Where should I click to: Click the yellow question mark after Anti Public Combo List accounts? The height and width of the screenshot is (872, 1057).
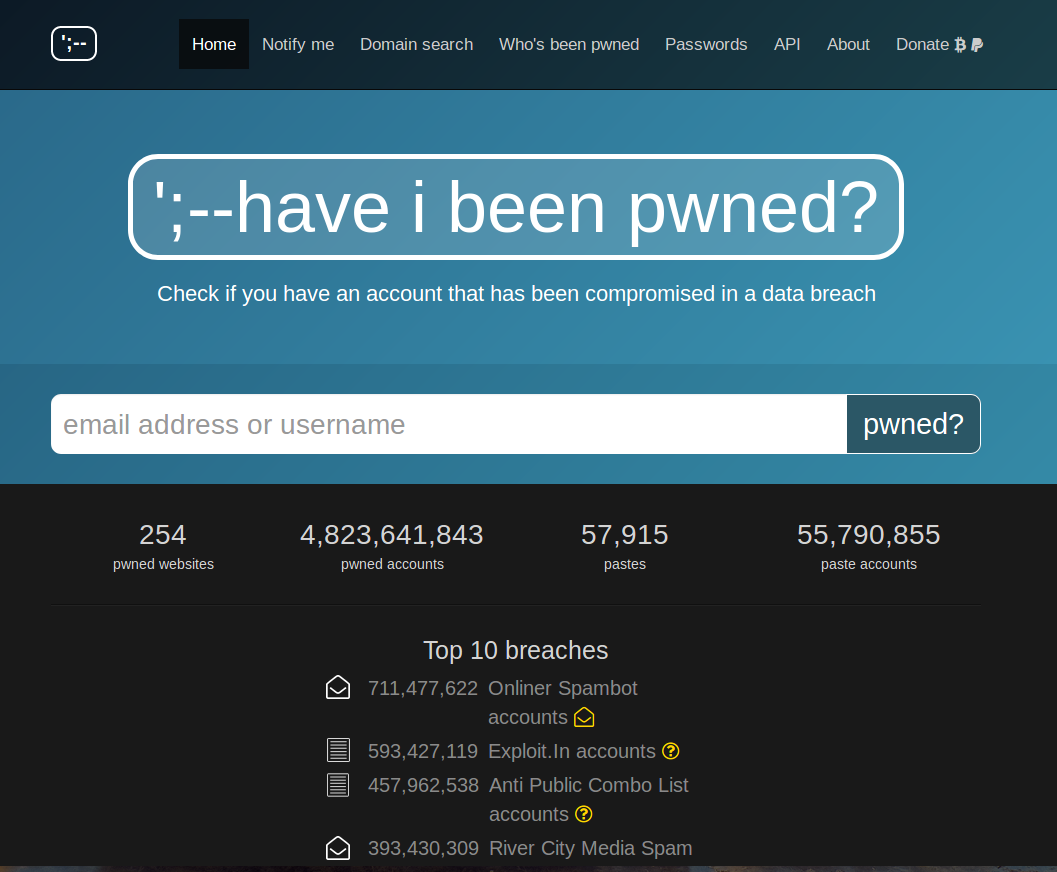pos(584,814)
